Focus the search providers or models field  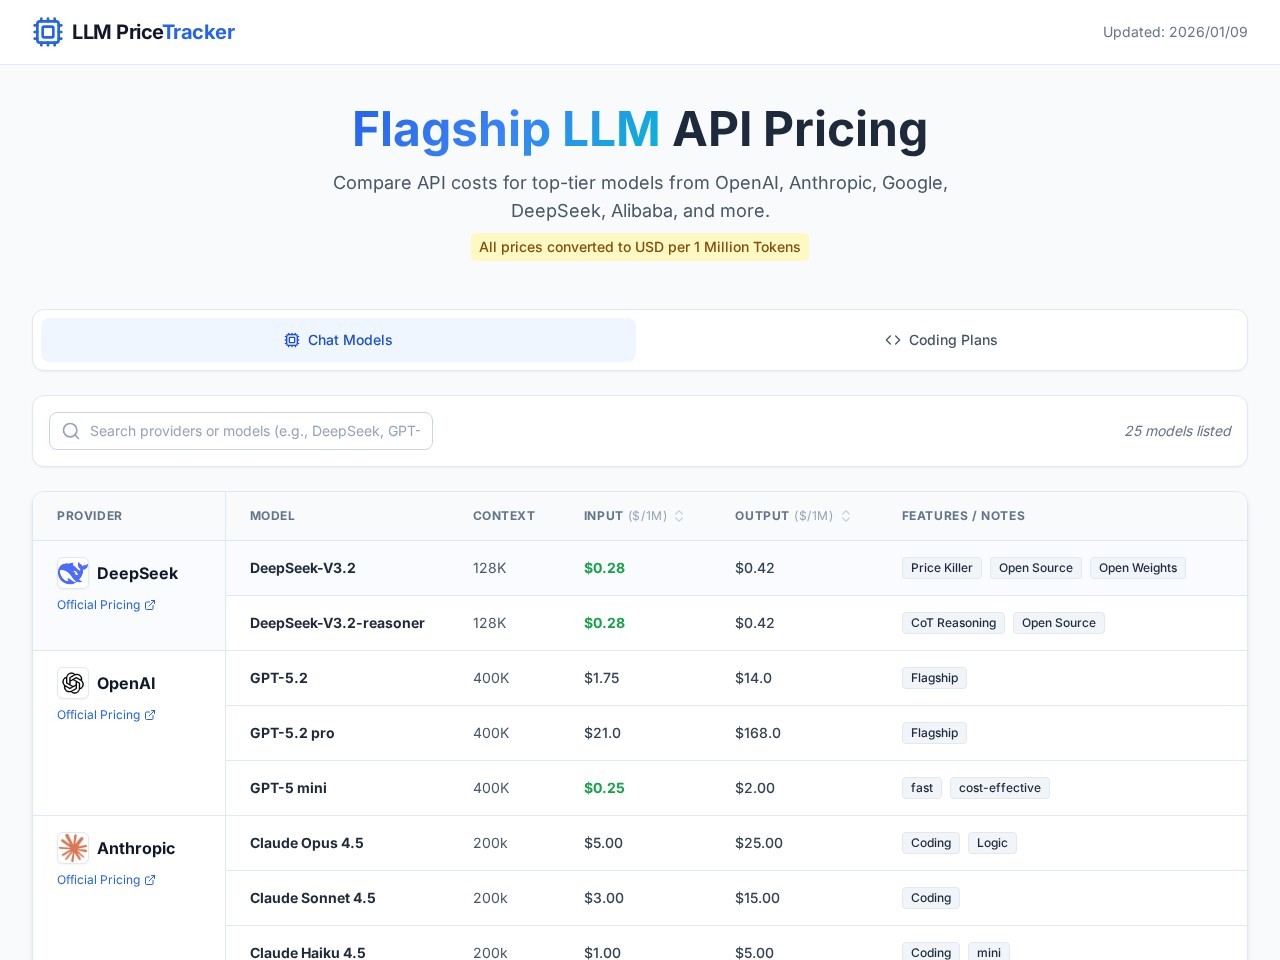(x=241, y=431)
